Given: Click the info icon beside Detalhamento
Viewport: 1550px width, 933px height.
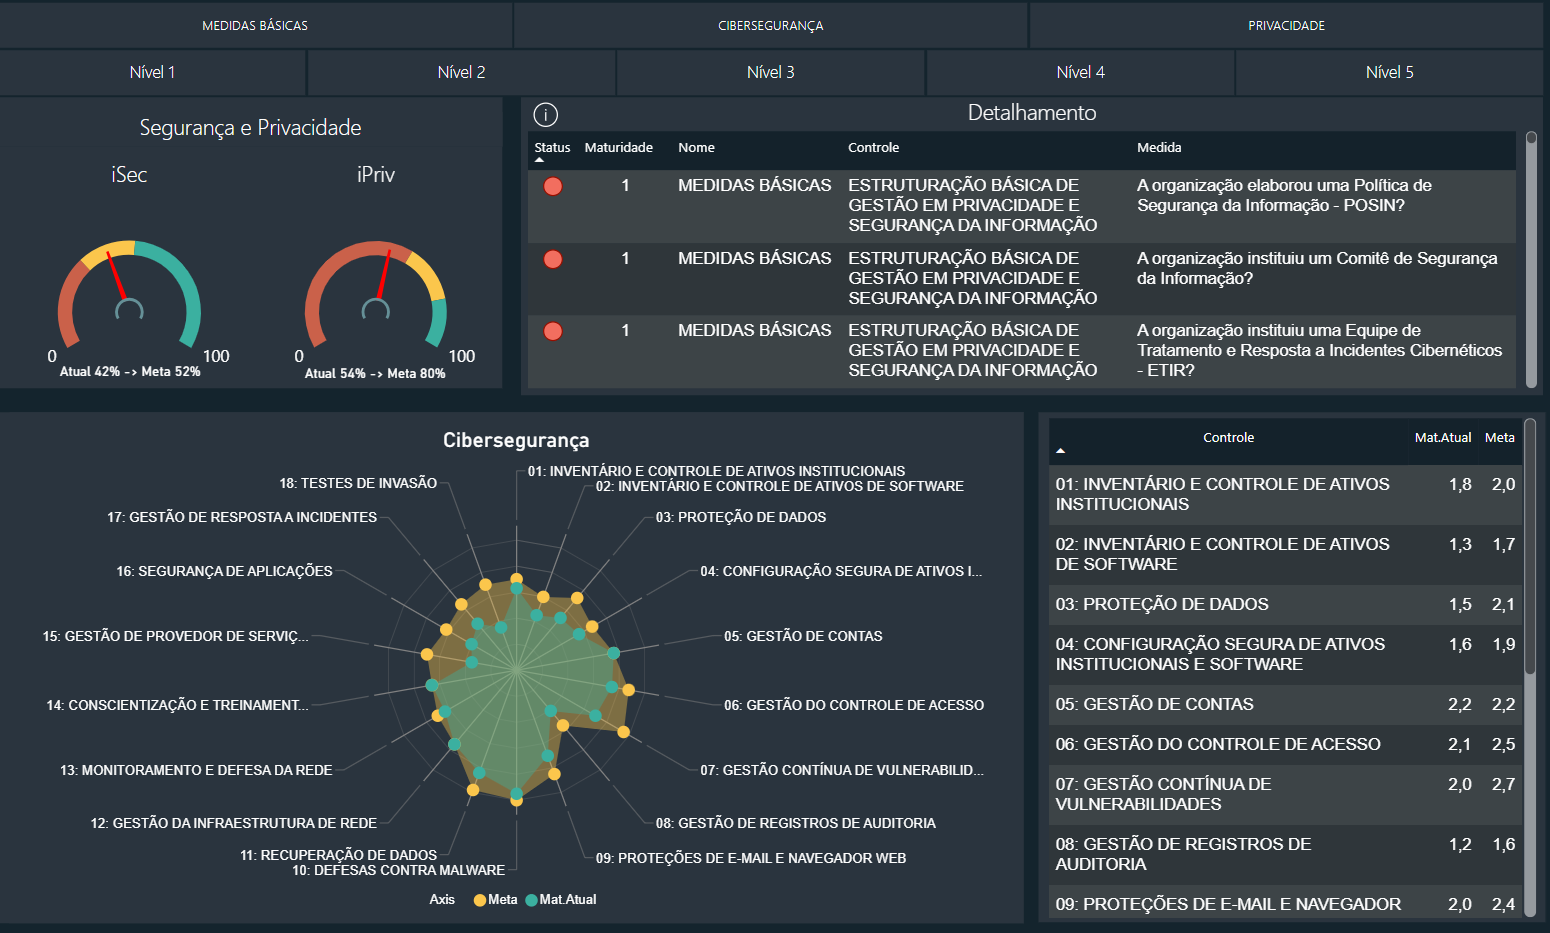Looking at the screenshot, I should (545, 115).
